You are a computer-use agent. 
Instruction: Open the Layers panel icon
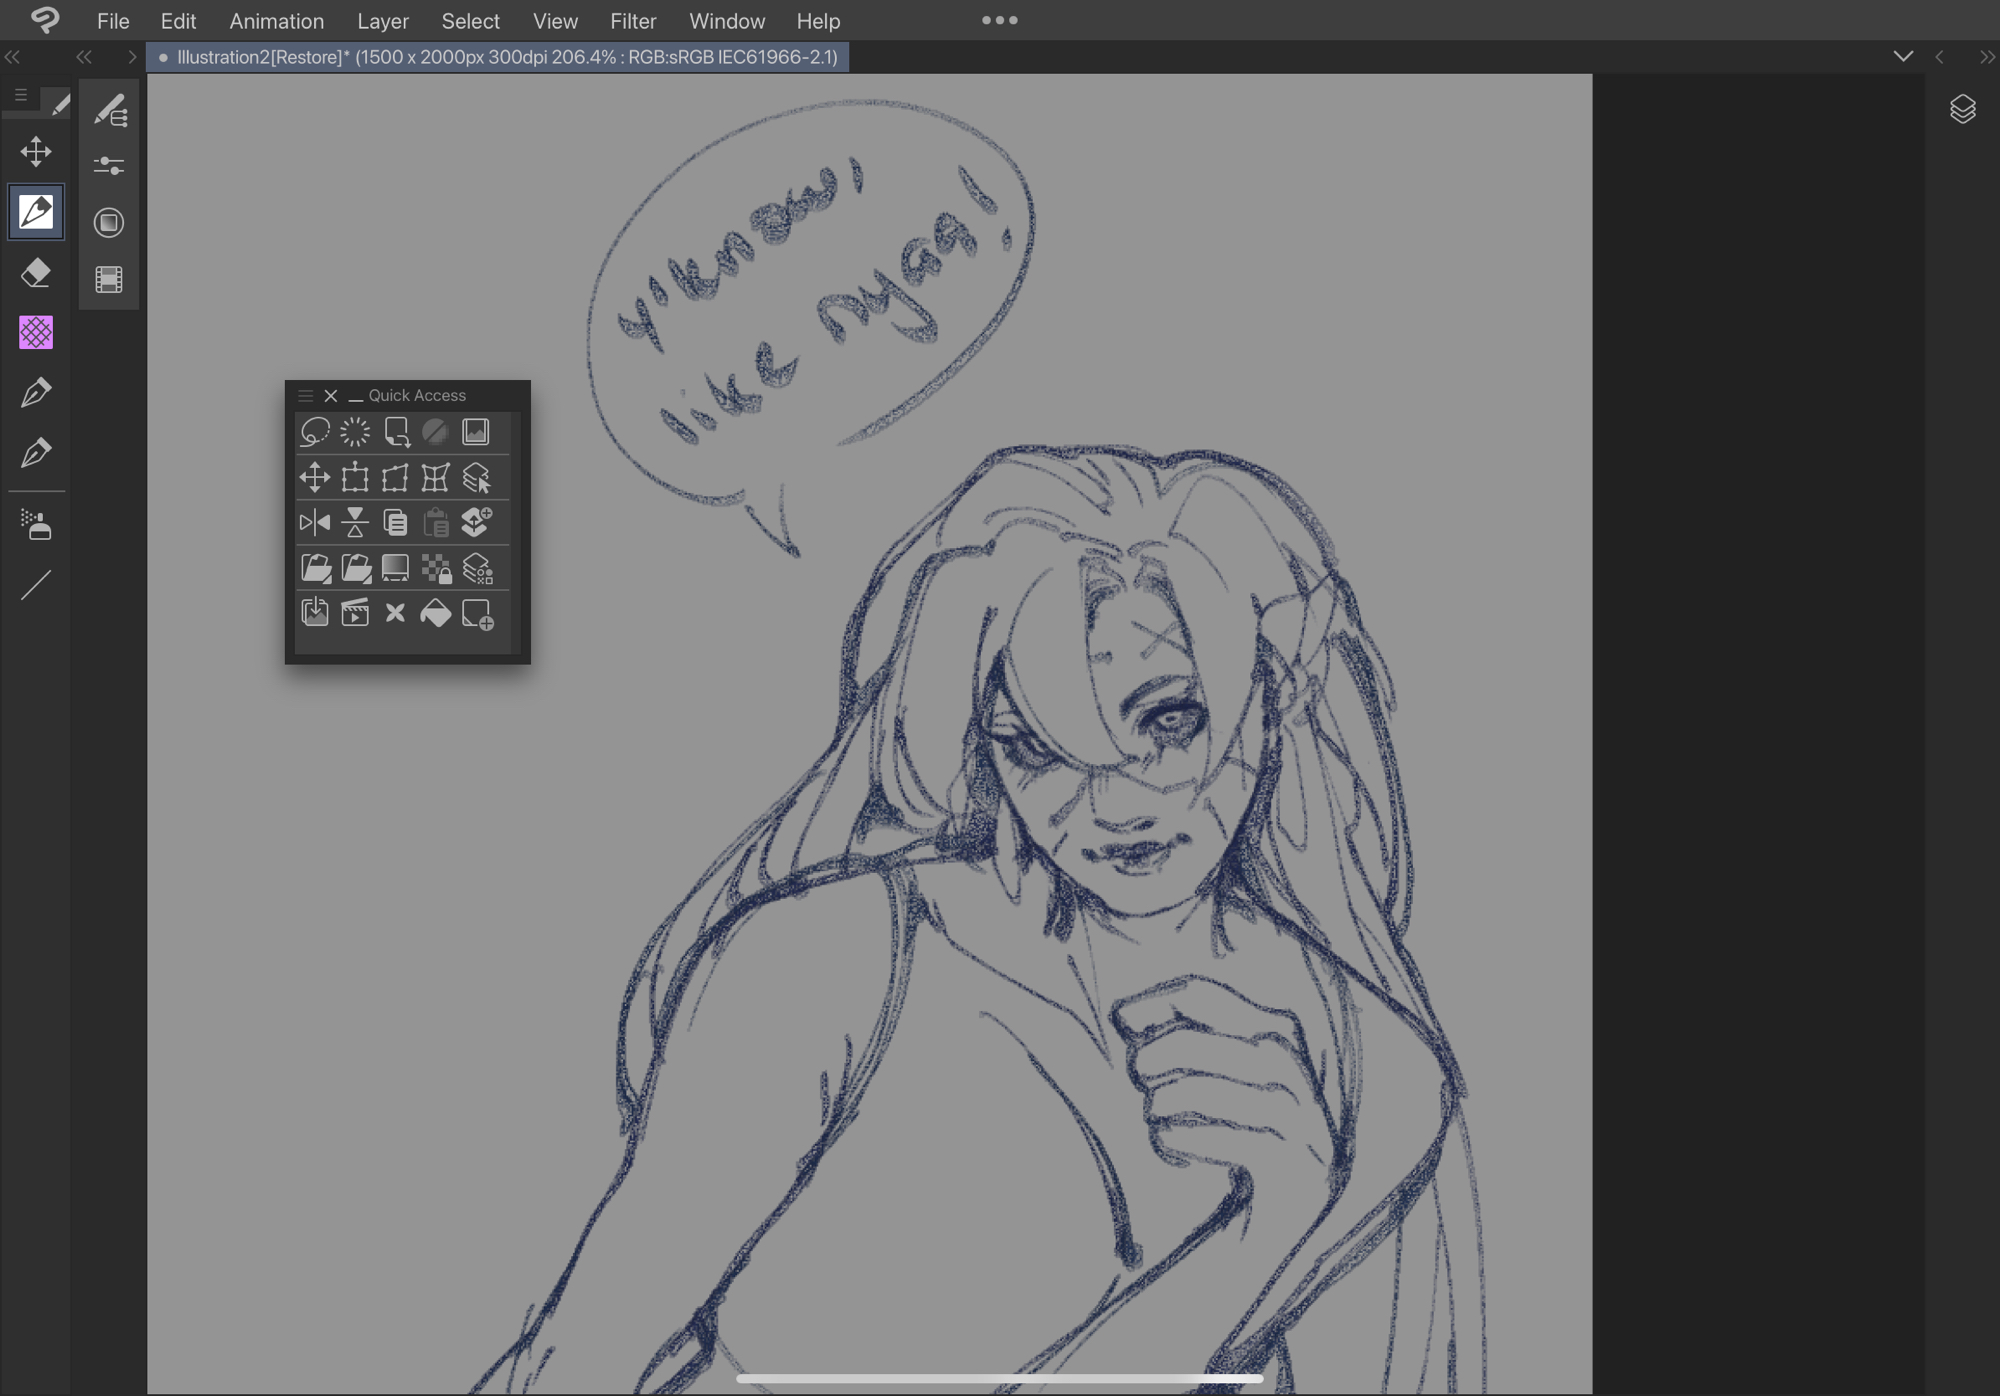click(1962, 109)
